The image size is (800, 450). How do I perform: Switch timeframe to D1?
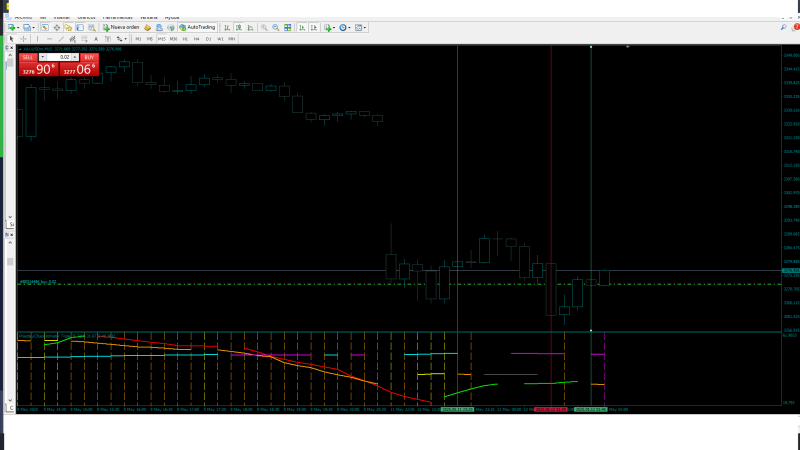click(208, 39)
